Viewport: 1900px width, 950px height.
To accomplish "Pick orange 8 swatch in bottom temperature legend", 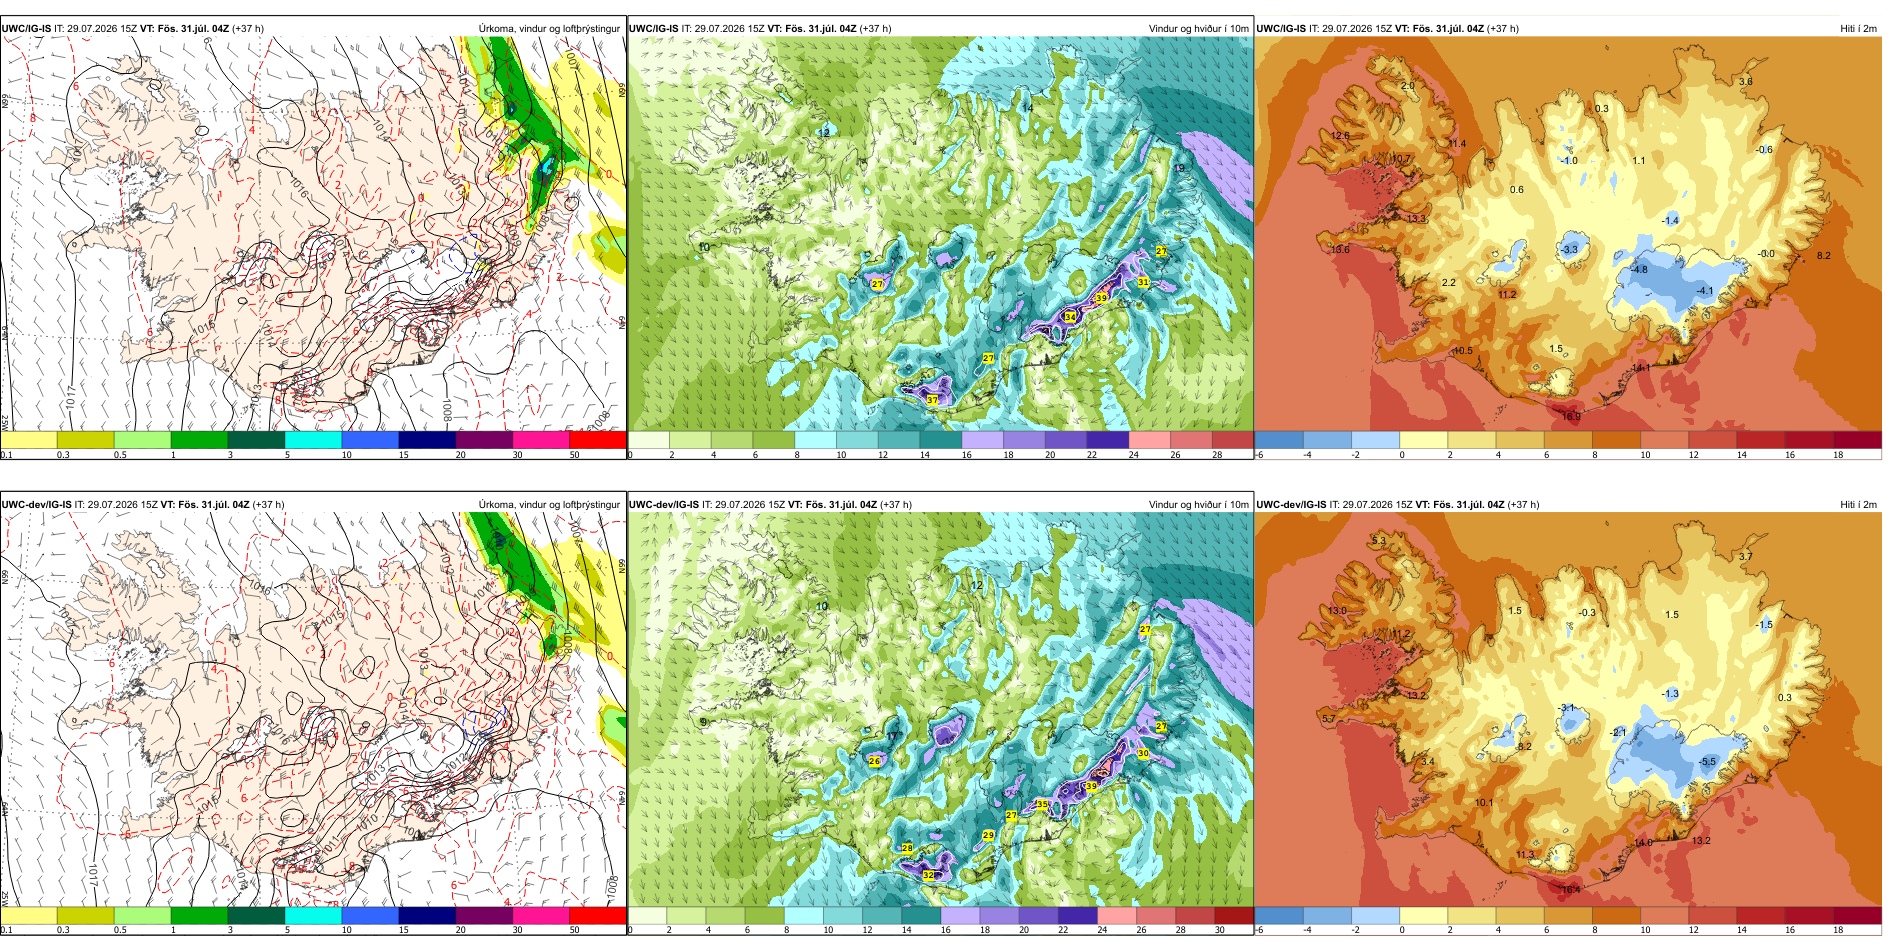I will pyautogui.click(x=1616, y=915).
